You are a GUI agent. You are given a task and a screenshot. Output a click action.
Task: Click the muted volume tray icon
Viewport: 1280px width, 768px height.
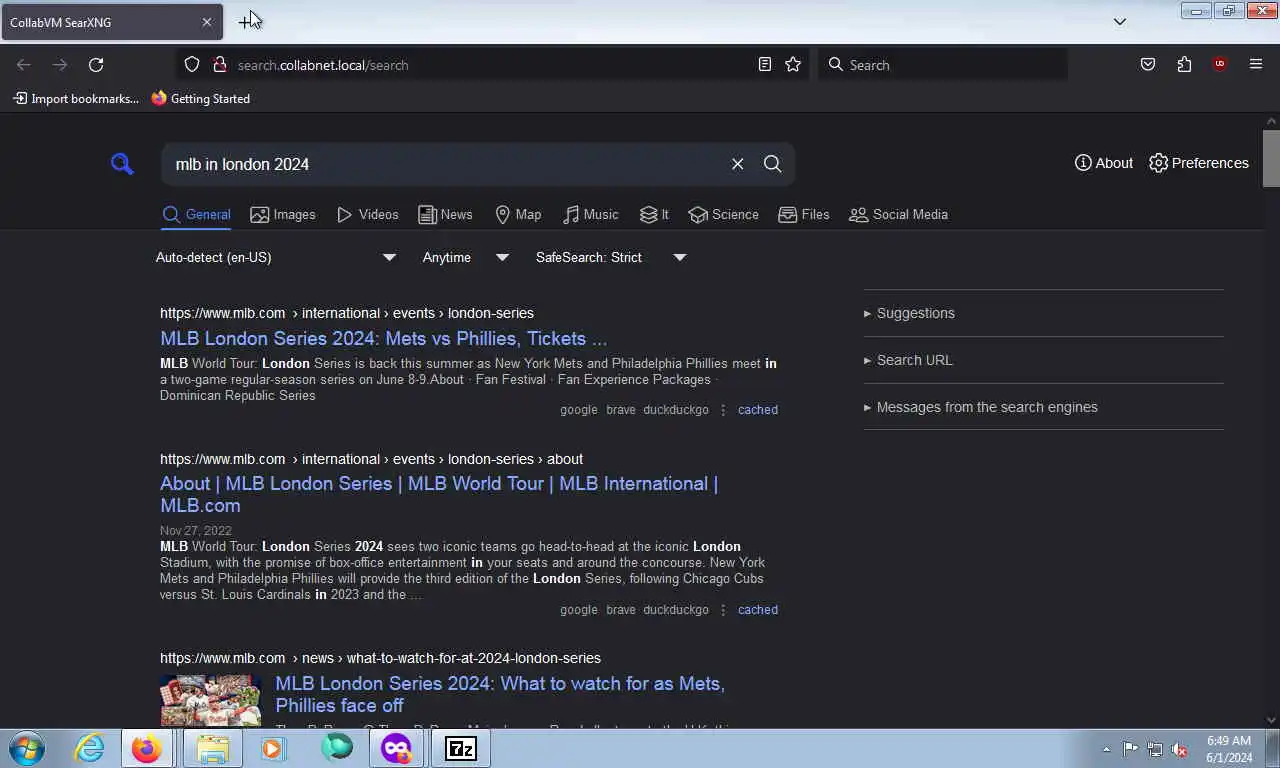[x=1180, y=749]
